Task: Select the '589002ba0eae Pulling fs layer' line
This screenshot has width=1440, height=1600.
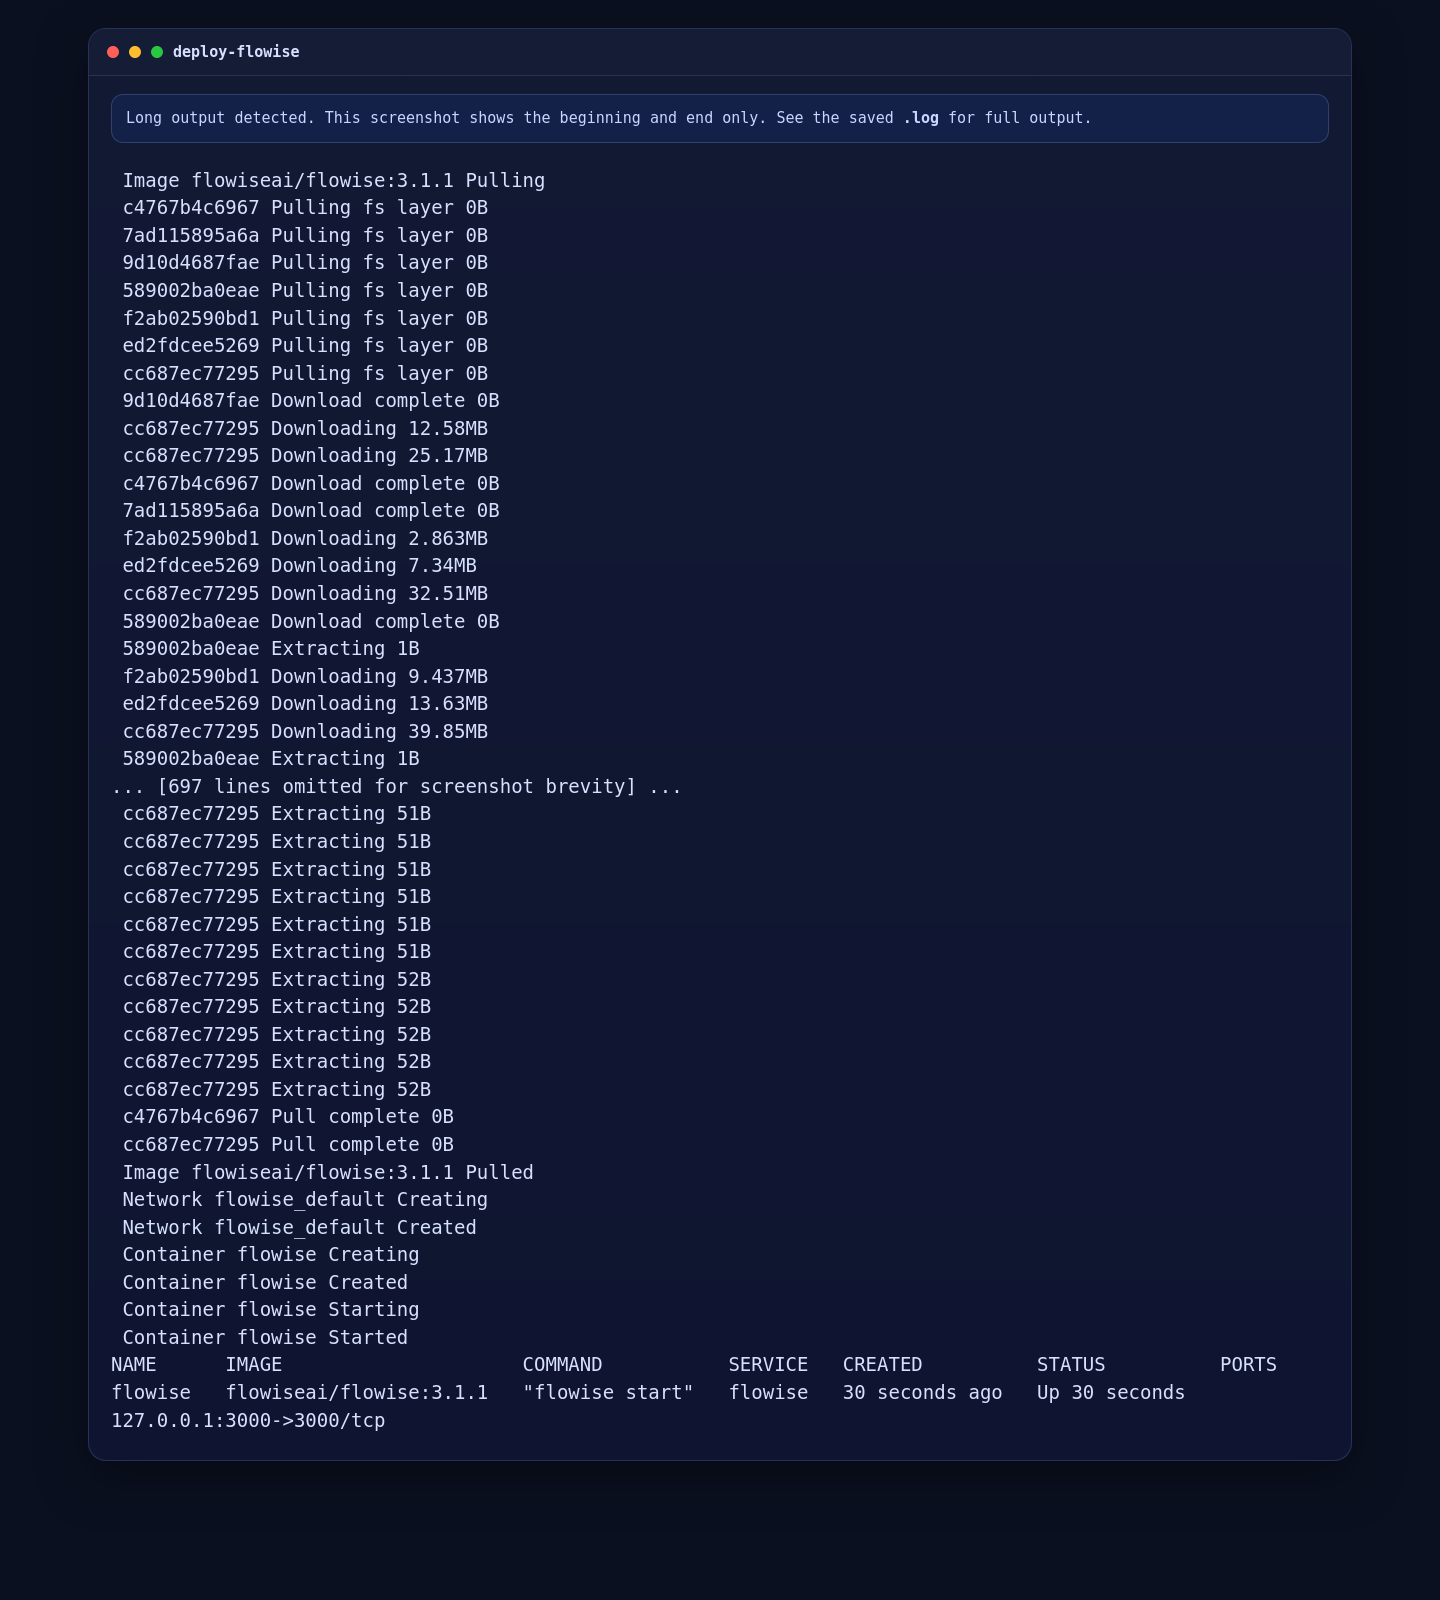Action: pyautogui.click(x=305, y=291)
